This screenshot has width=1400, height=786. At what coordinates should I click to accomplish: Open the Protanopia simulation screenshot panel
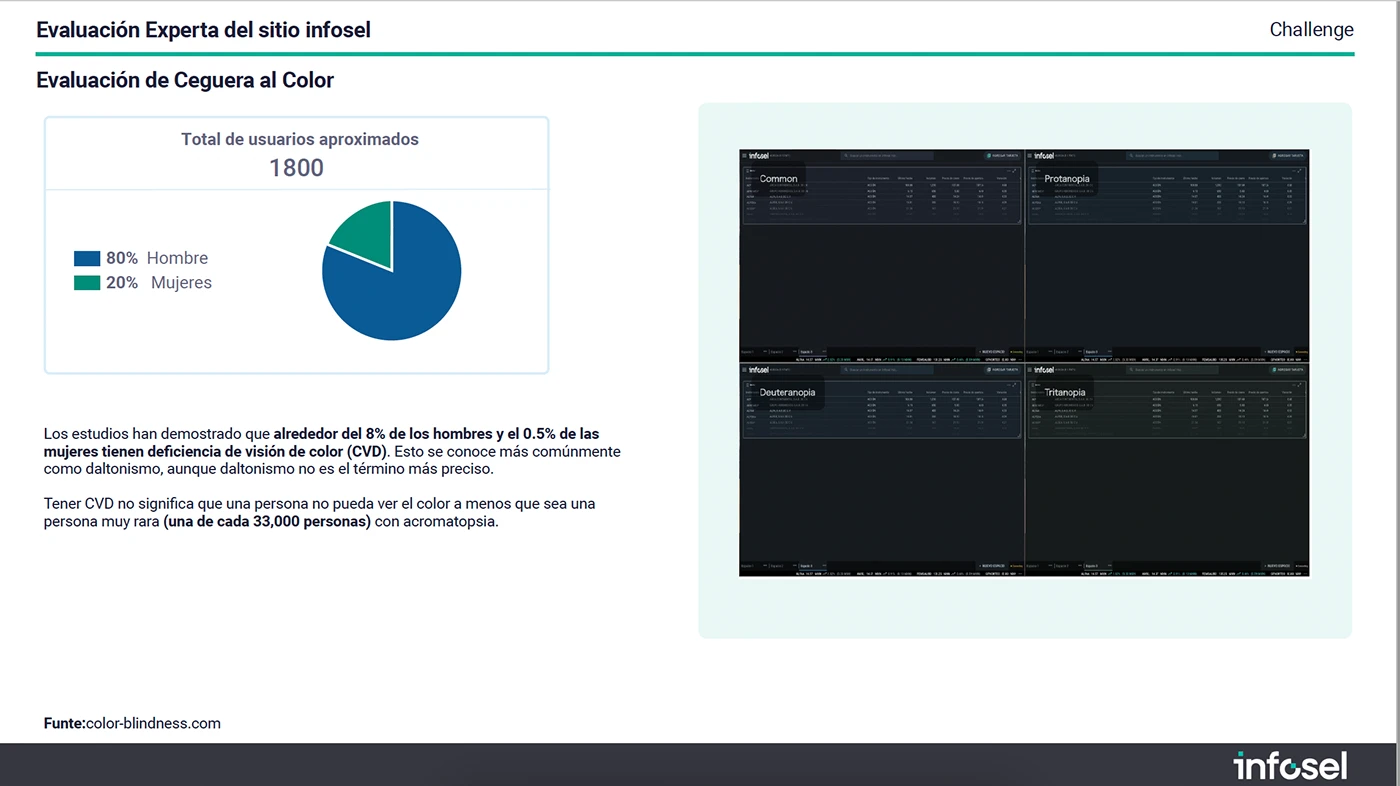point(1168,256)
